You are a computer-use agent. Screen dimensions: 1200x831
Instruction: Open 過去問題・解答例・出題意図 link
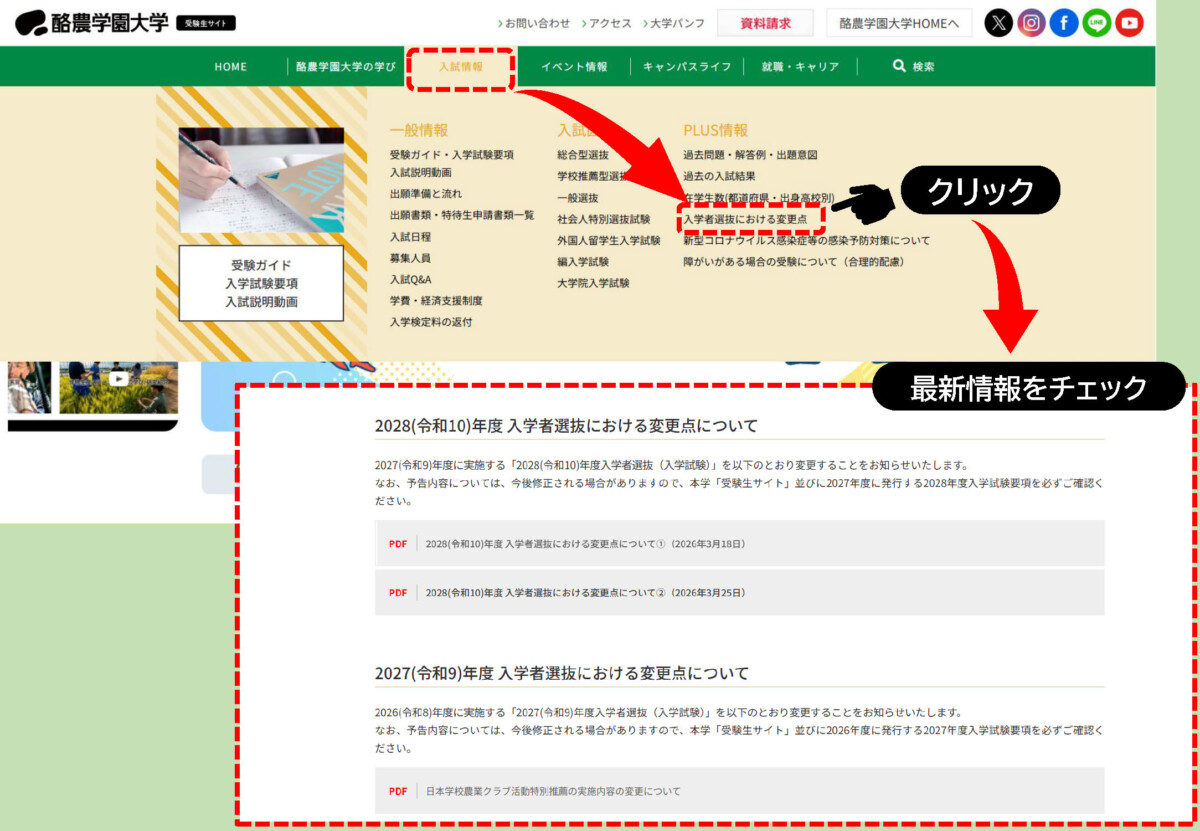click(x=750, y=155)
